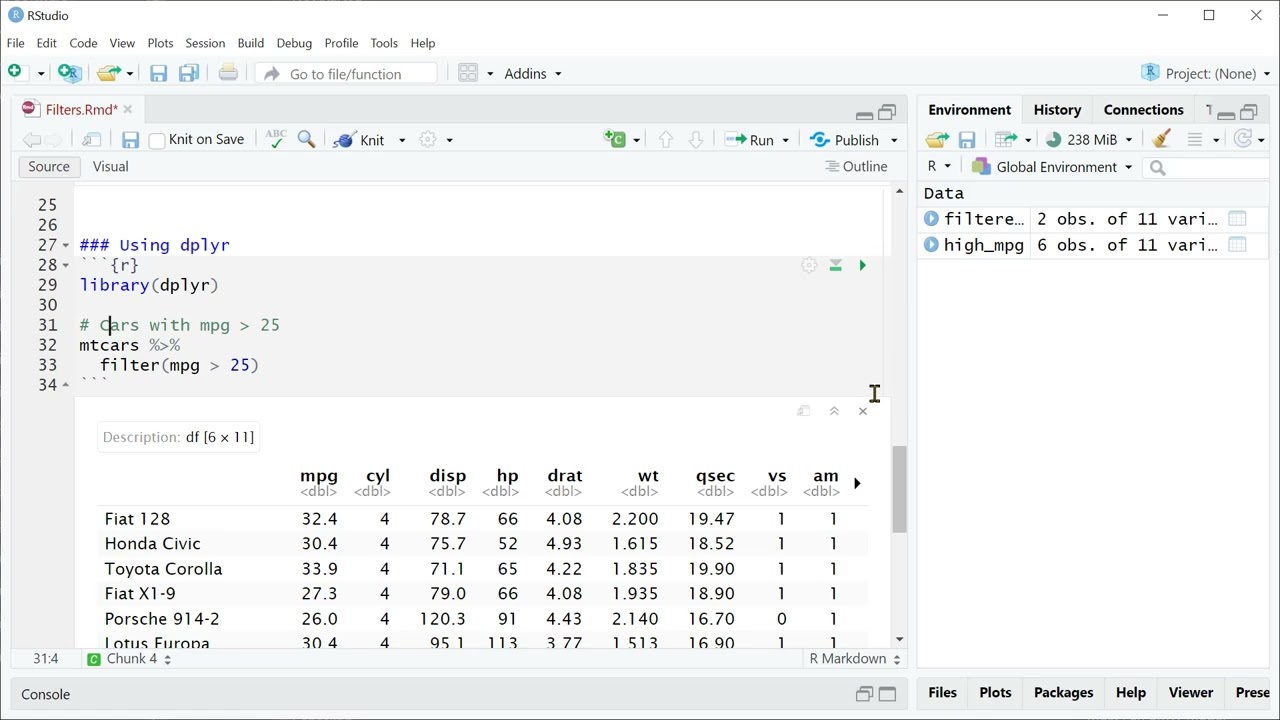1280x720 pixels.
Task: Fold code section at line 27
Action: click(66, 245)
